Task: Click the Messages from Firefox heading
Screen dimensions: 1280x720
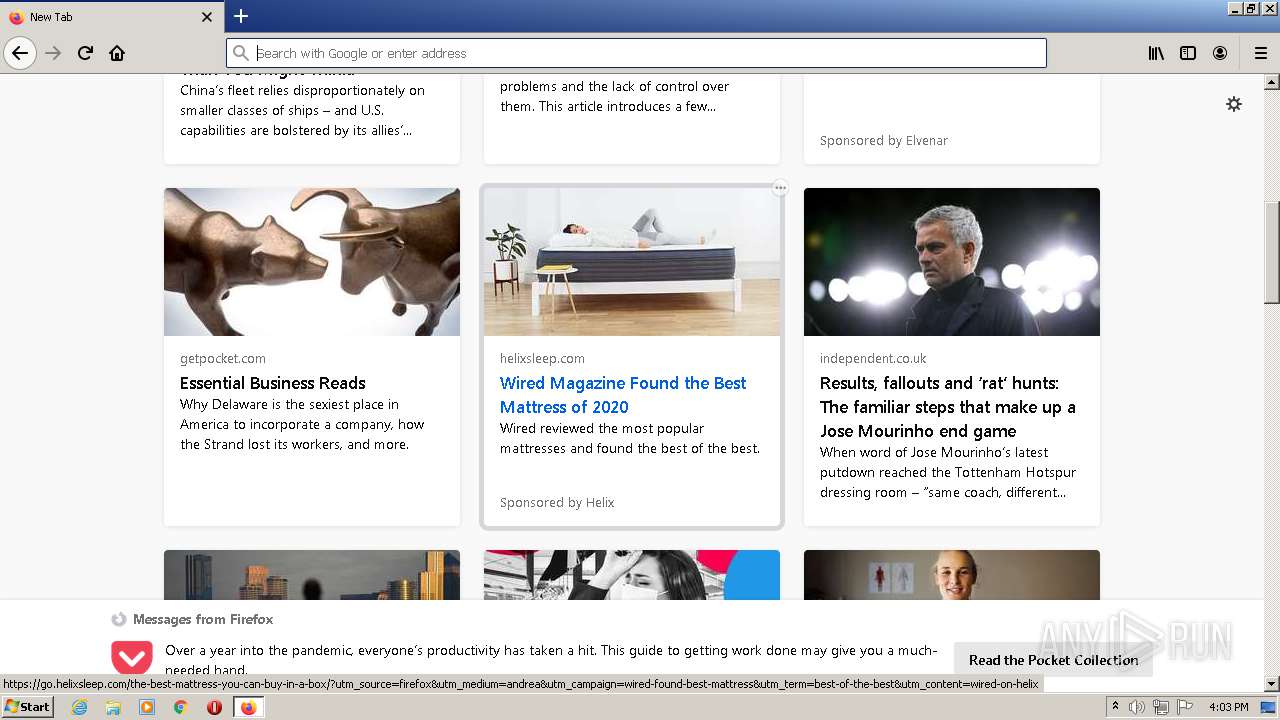Action: click(203, 619)
